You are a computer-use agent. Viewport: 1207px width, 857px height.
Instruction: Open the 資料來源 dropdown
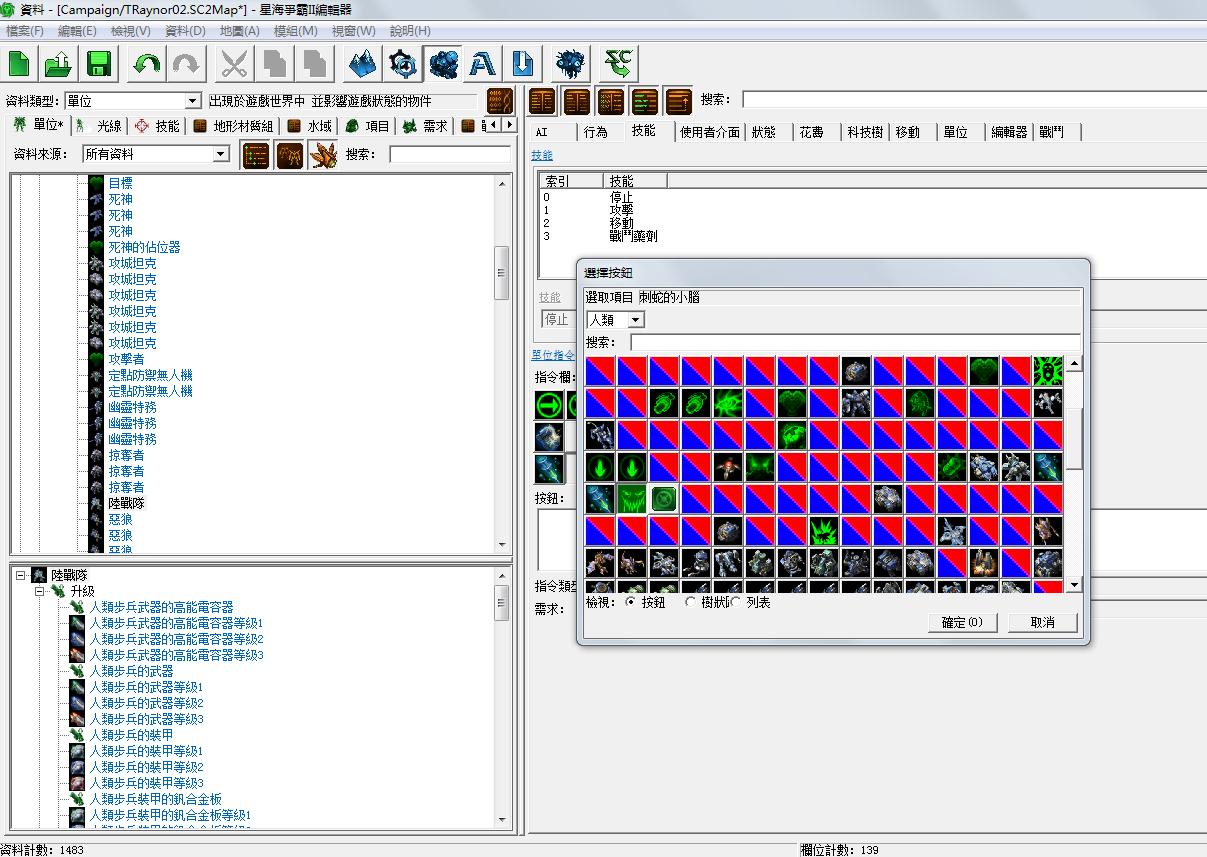(x=156, y=154)
